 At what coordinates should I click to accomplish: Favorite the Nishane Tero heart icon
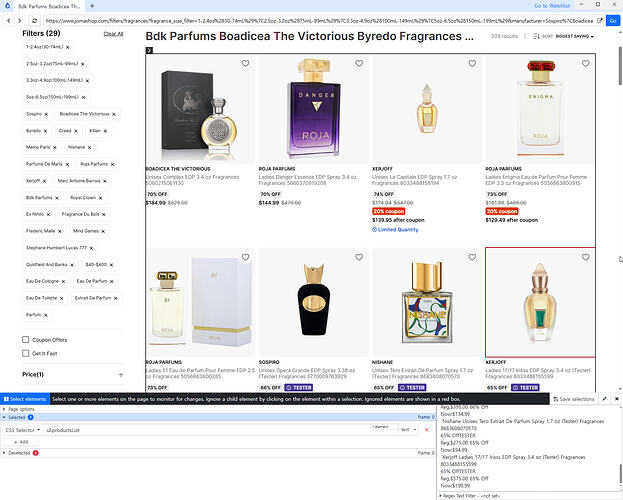point(472,257)
